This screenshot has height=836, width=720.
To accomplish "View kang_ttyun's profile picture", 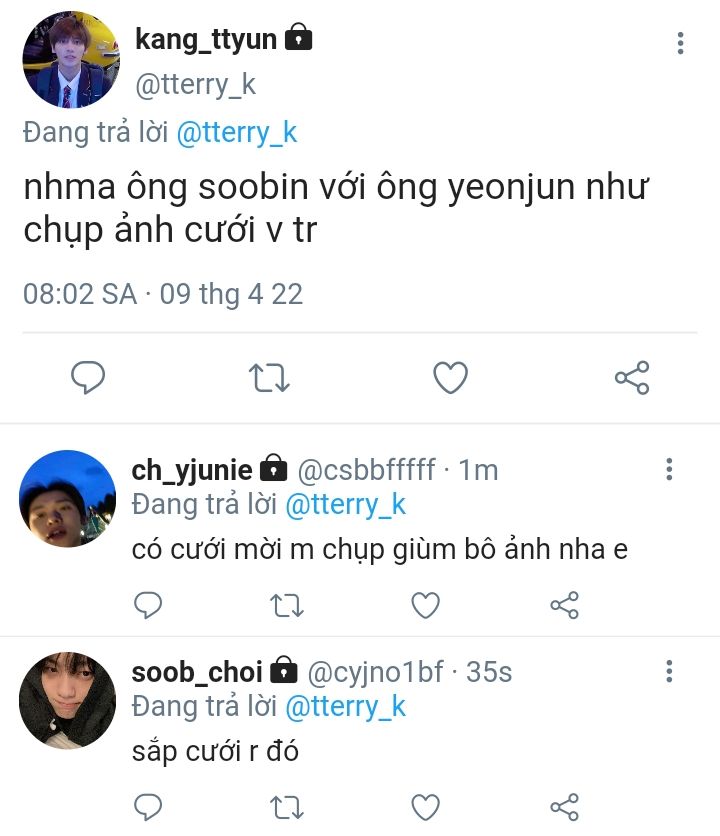I will pyautogui.click(x=71, y=59).
